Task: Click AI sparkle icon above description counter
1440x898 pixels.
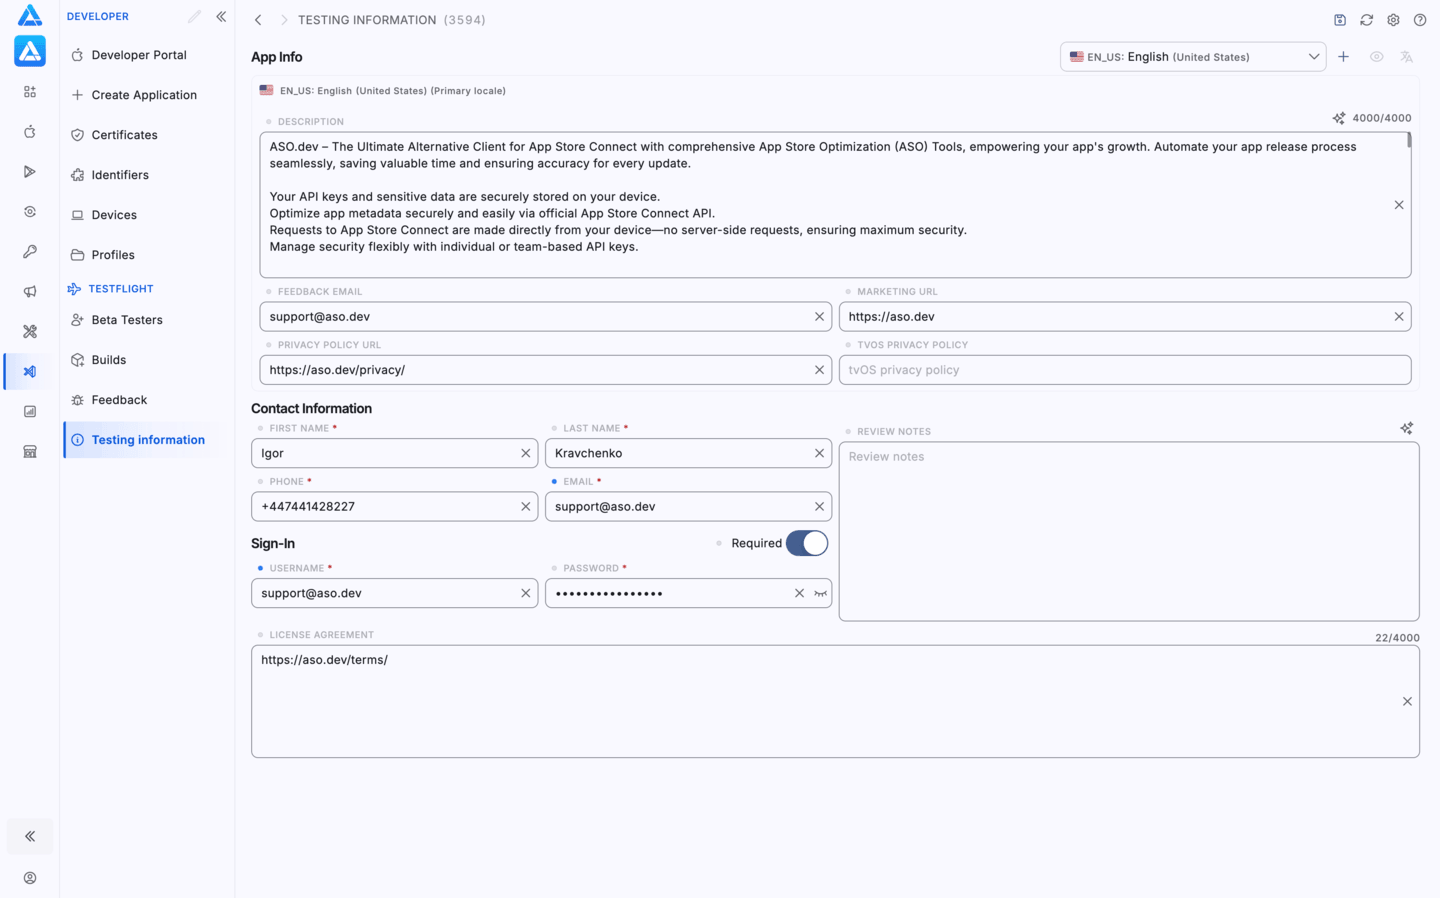Action: (x=1339, y=118)
